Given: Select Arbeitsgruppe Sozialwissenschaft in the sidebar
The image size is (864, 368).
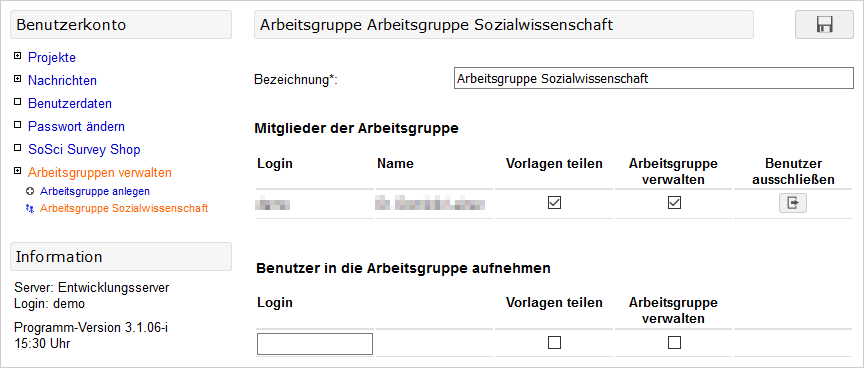Looking at the screenshot, I should point(124,208).
